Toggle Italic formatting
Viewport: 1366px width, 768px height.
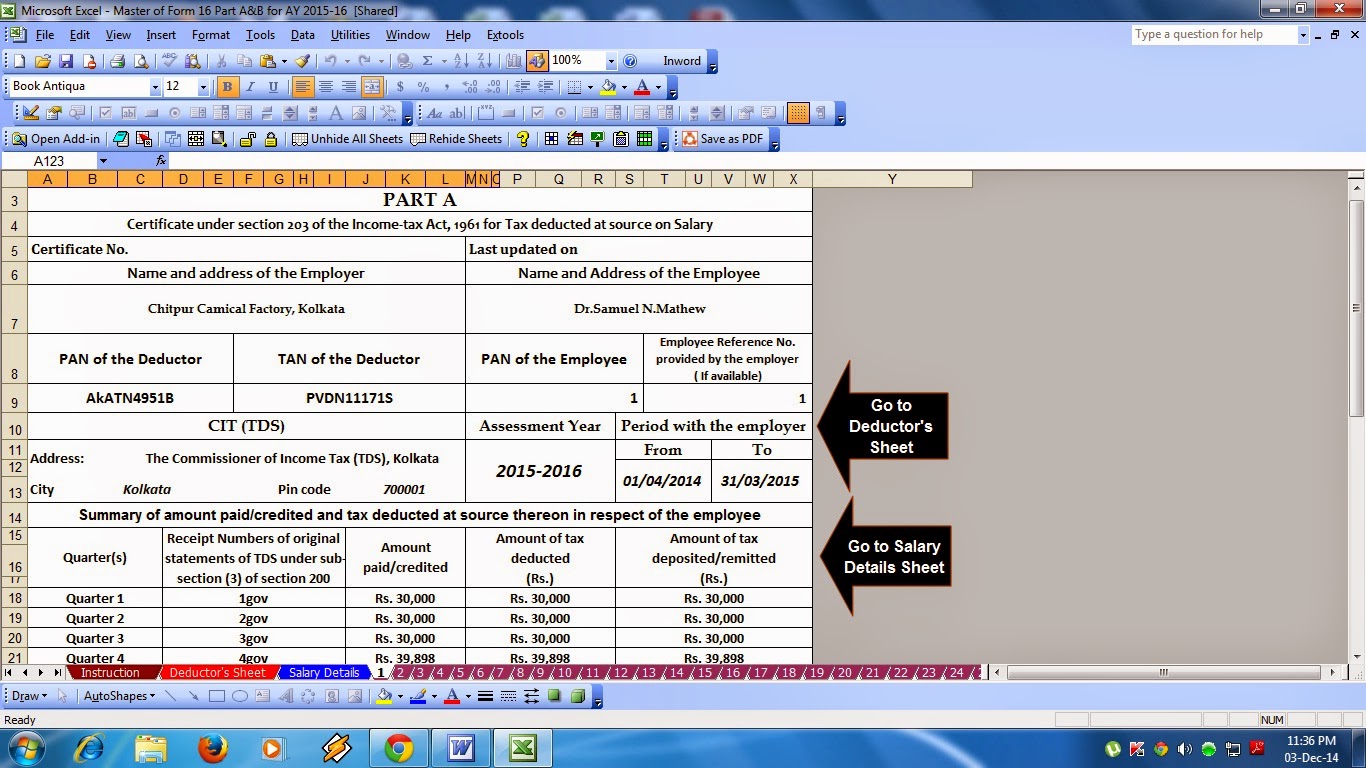pos(250,87)
